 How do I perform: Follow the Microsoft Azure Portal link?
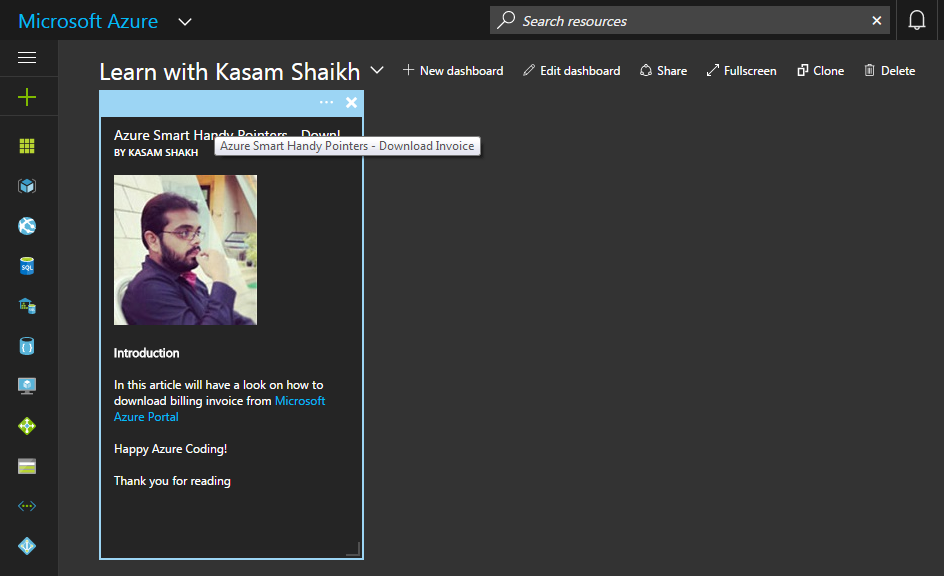click(219, 409)
